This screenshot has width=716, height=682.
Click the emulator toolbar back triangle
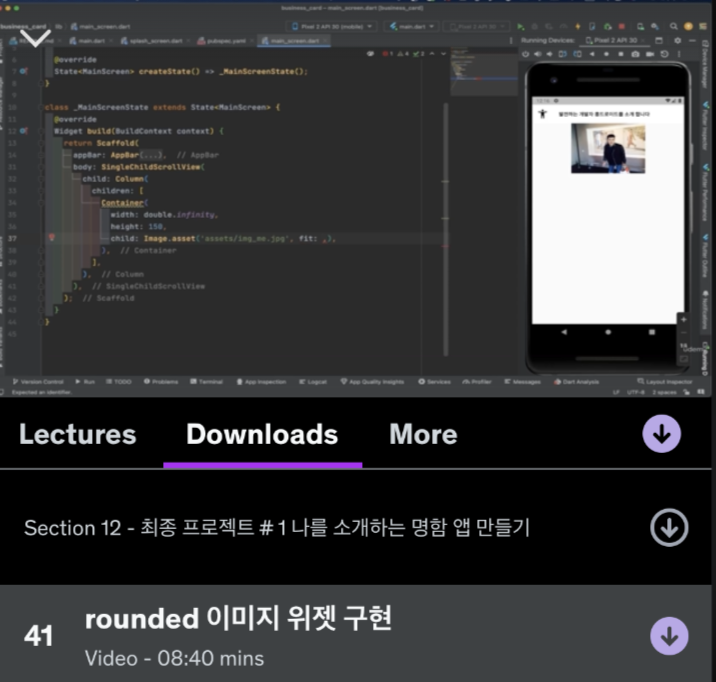592,54
